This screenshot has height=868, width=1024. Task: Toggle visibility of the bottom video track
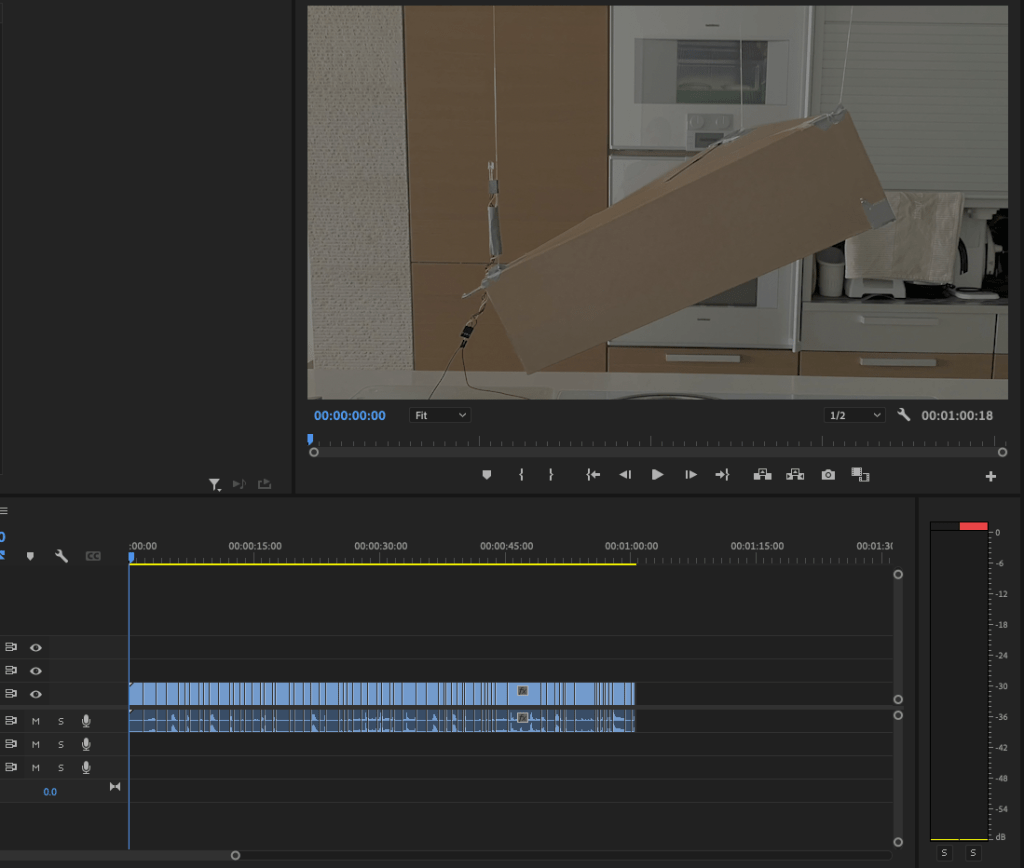click(x=36, y=694)
